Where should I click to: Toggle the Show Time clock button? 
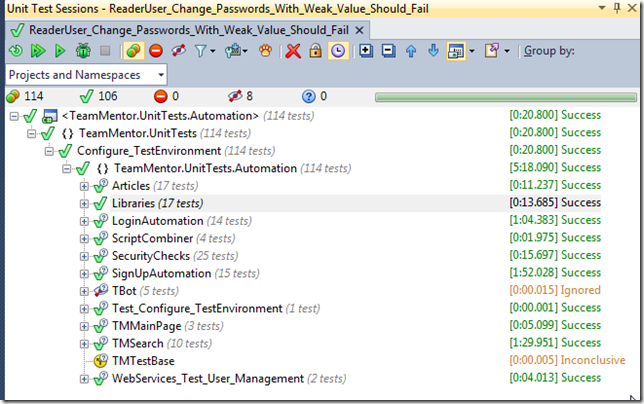(x=338, y=51)
